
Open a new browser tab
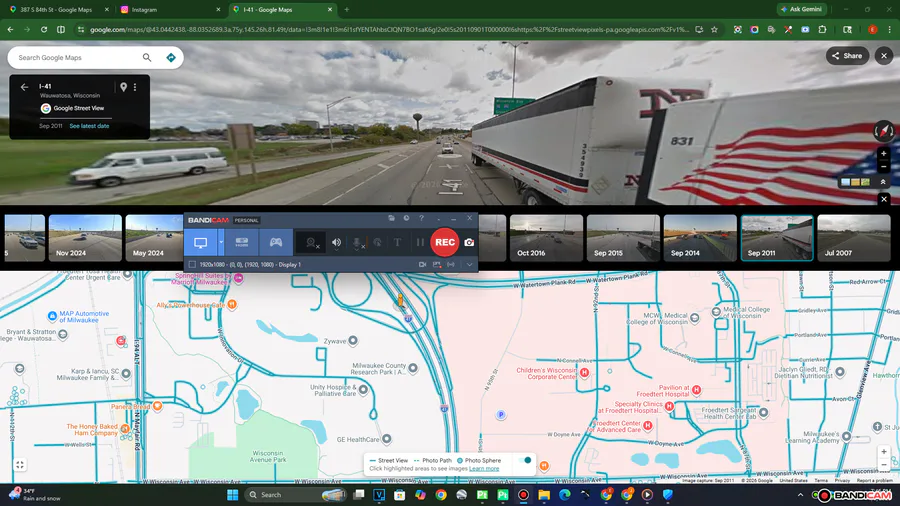click(x=347, y=10)
